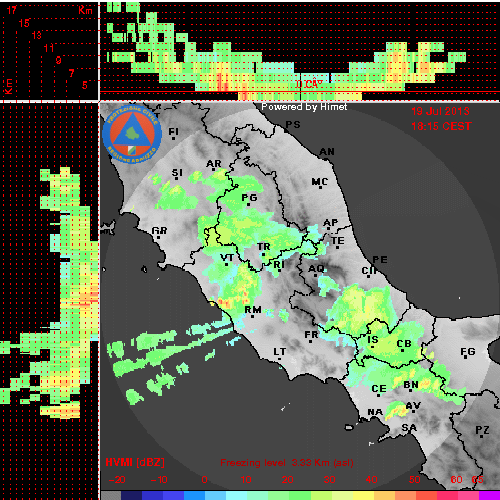Click the IS city label on map
This screenshot has height=500, width=500.
click(373, 340)
